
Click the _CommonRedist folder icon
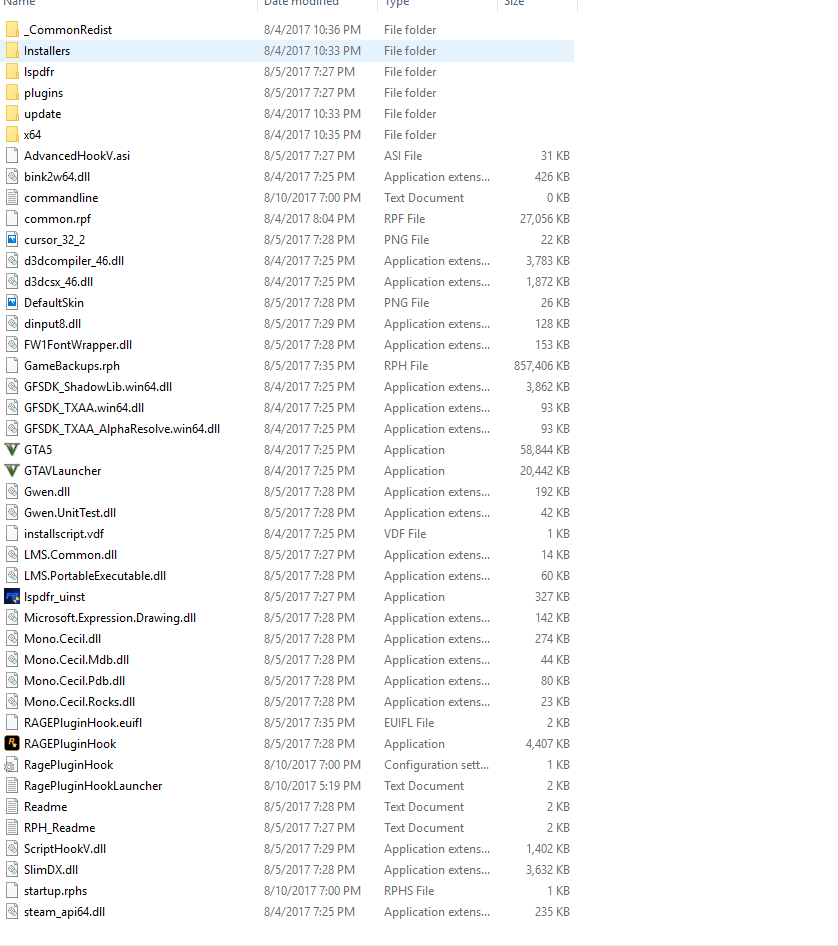11,30
